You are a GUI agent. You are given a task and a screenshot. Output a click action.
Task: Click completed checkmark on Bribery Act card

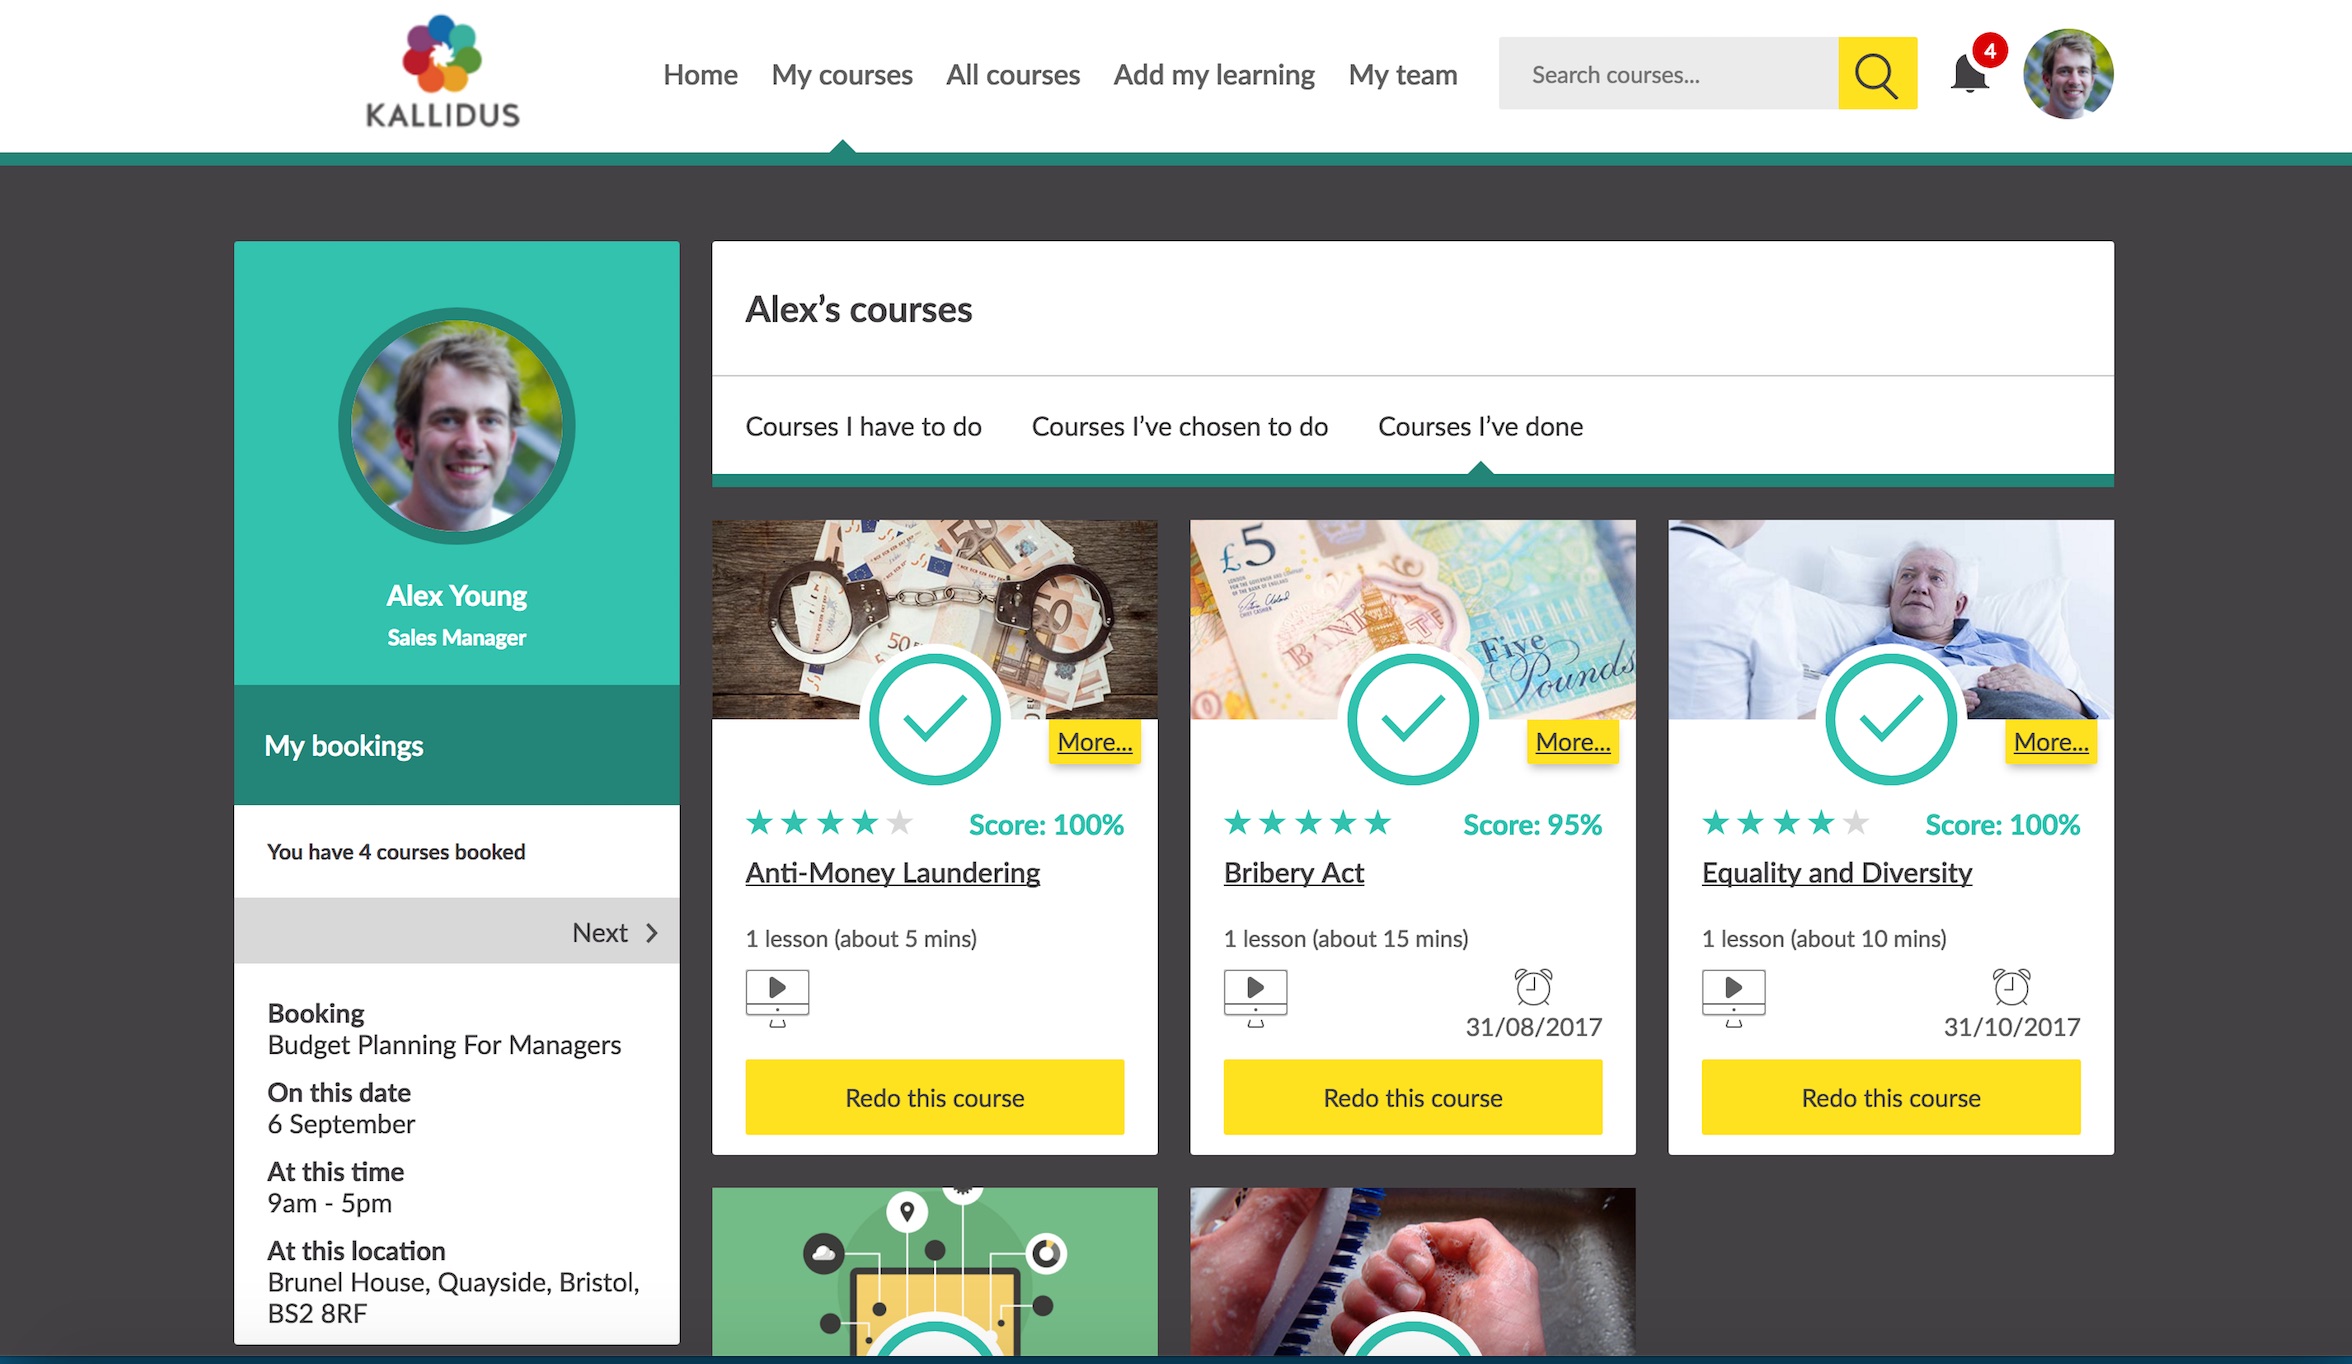[x=1412, y=718]
